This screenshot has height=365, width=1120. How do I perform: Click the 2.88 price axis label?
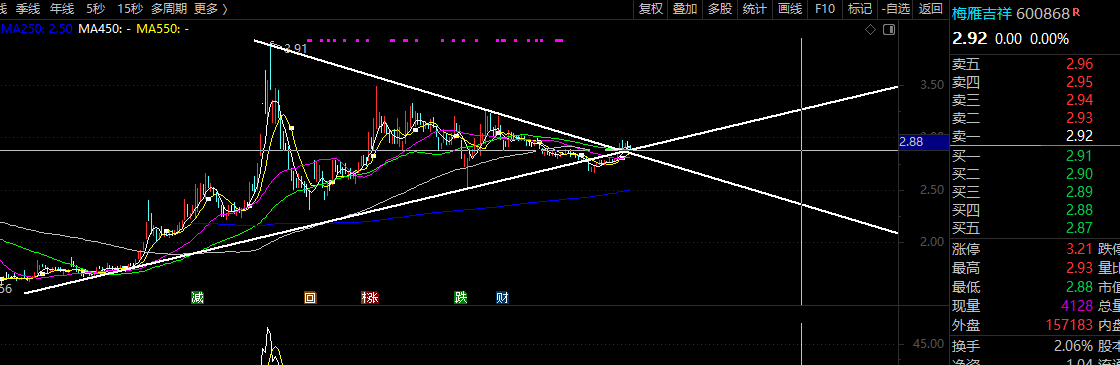point(911,143)
